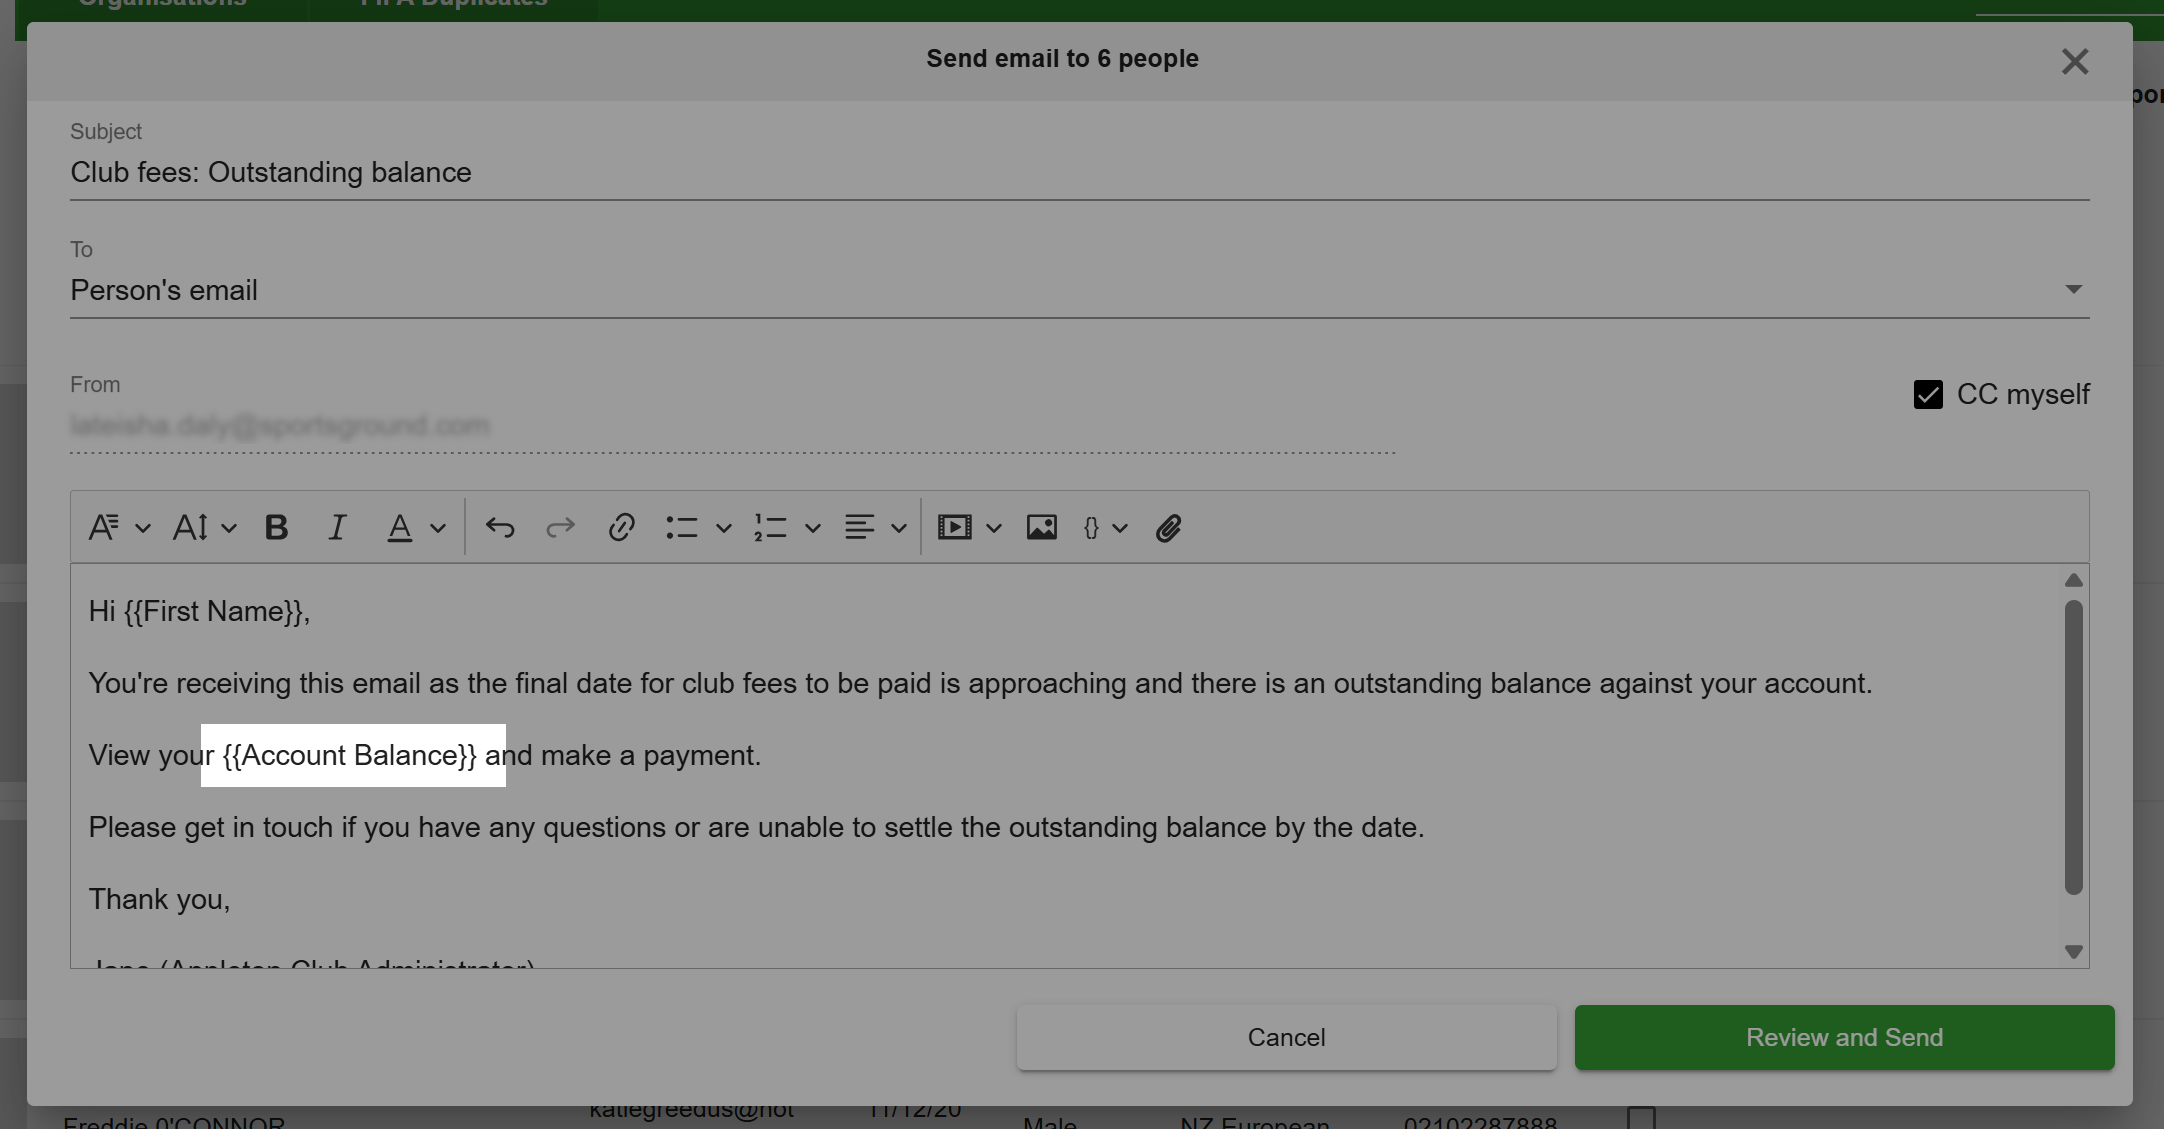This screenshot has height=1129, width=2164.
Task: Click the From email address field
Action: click(732, 426)
